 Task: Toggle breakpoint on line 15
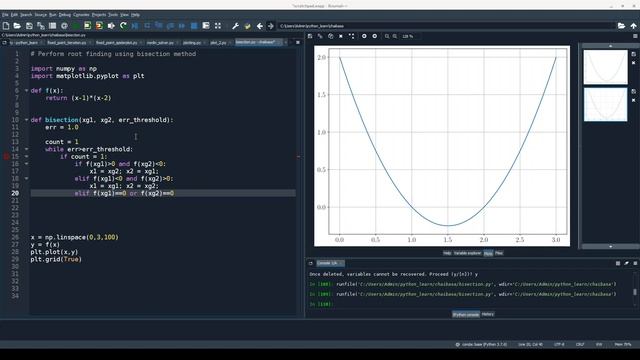point(6,156)
